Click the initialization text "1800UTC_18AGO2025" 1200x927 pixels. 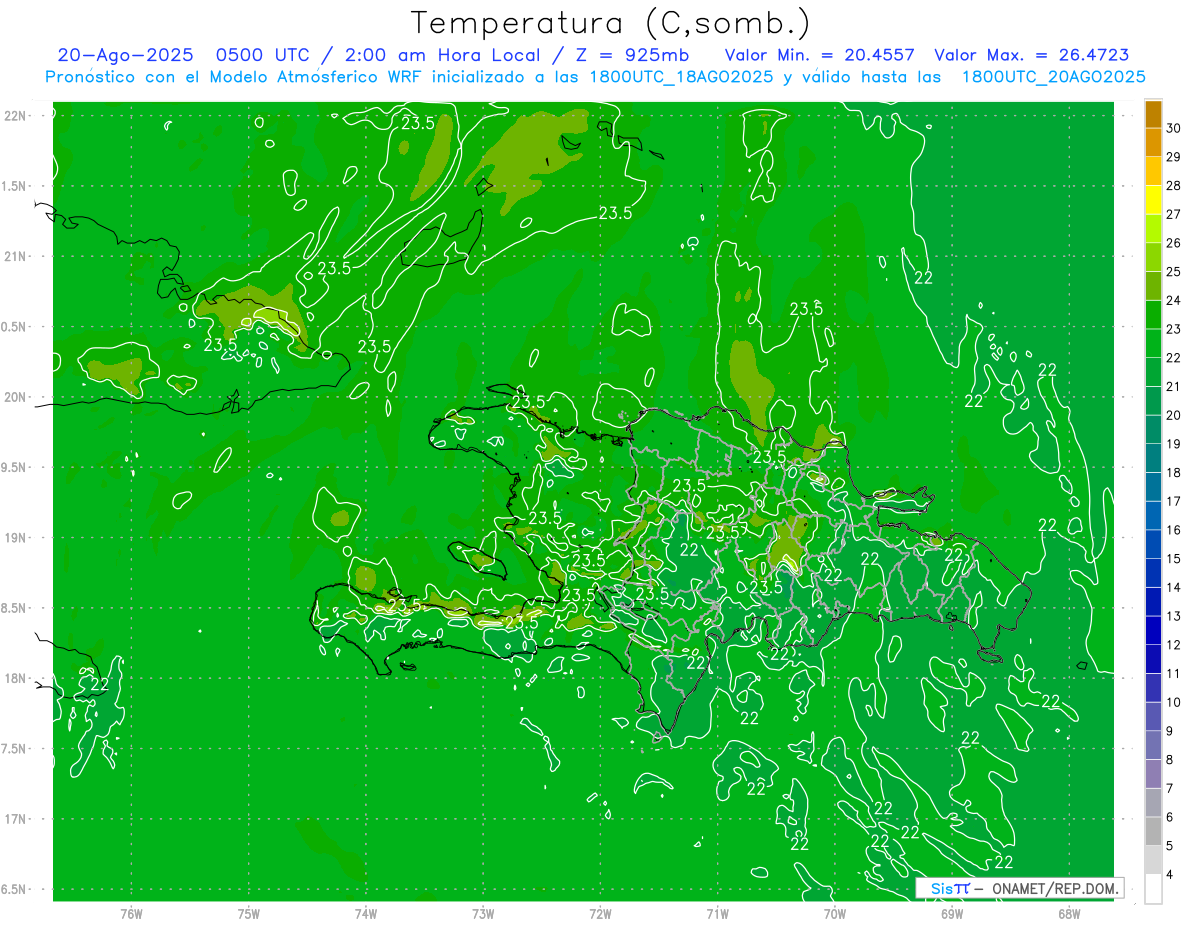click(677, 76)
